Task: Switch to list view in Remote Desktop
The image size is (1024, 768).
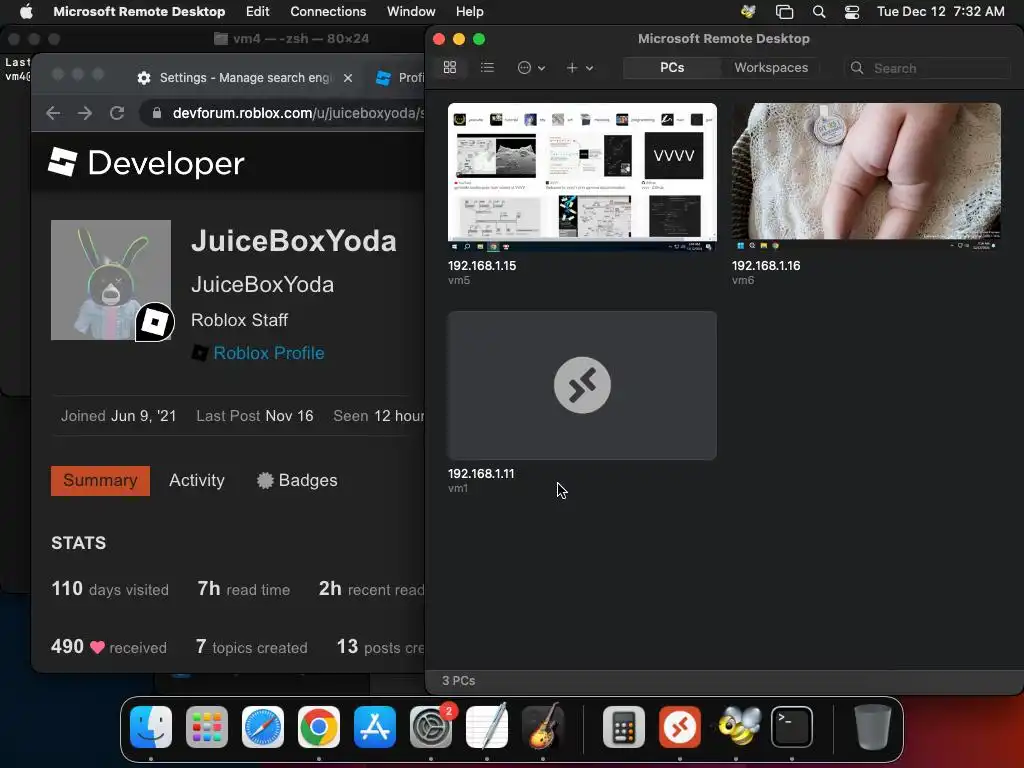Action: [487, 67]
